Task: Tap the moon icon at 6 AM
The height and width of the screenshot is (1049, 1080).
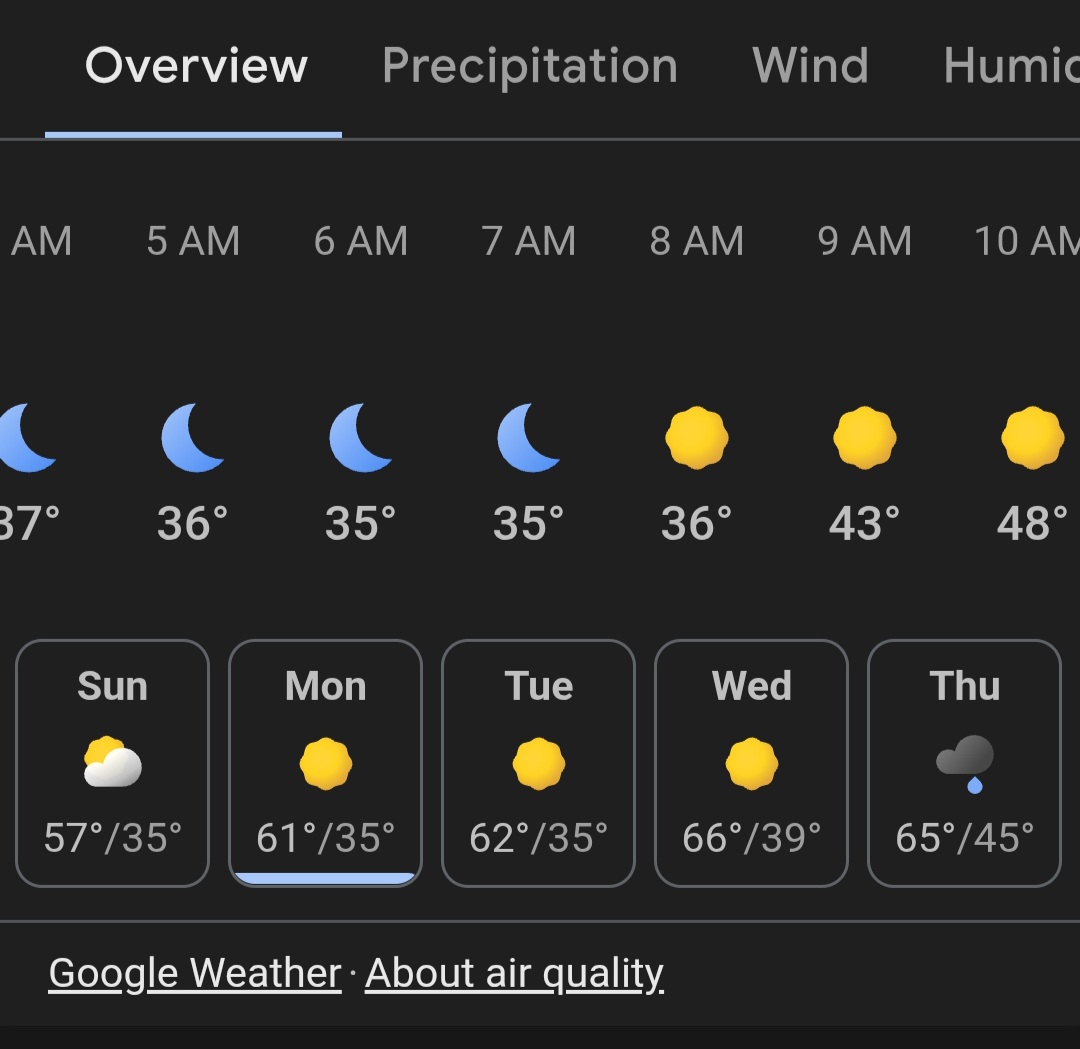Action: pos(360,438)
